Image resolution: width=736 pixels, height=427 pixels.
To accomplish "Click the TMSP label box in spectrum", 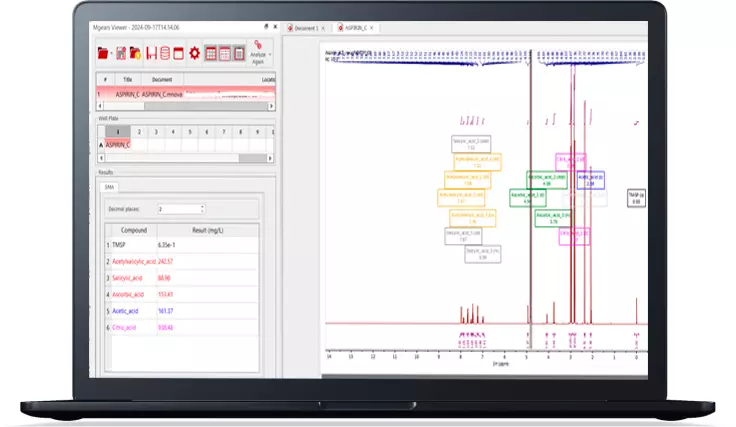I will pyautogui.click(x=635, y=197).
